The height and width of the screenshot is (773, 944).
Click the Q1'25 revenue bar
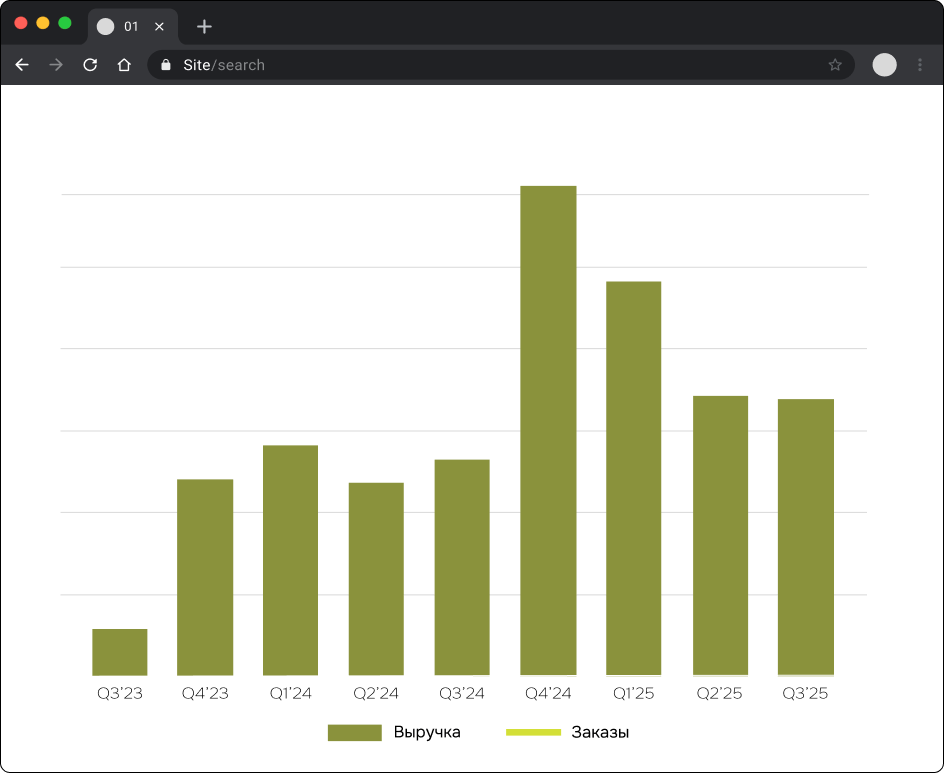tap(633, 478)
